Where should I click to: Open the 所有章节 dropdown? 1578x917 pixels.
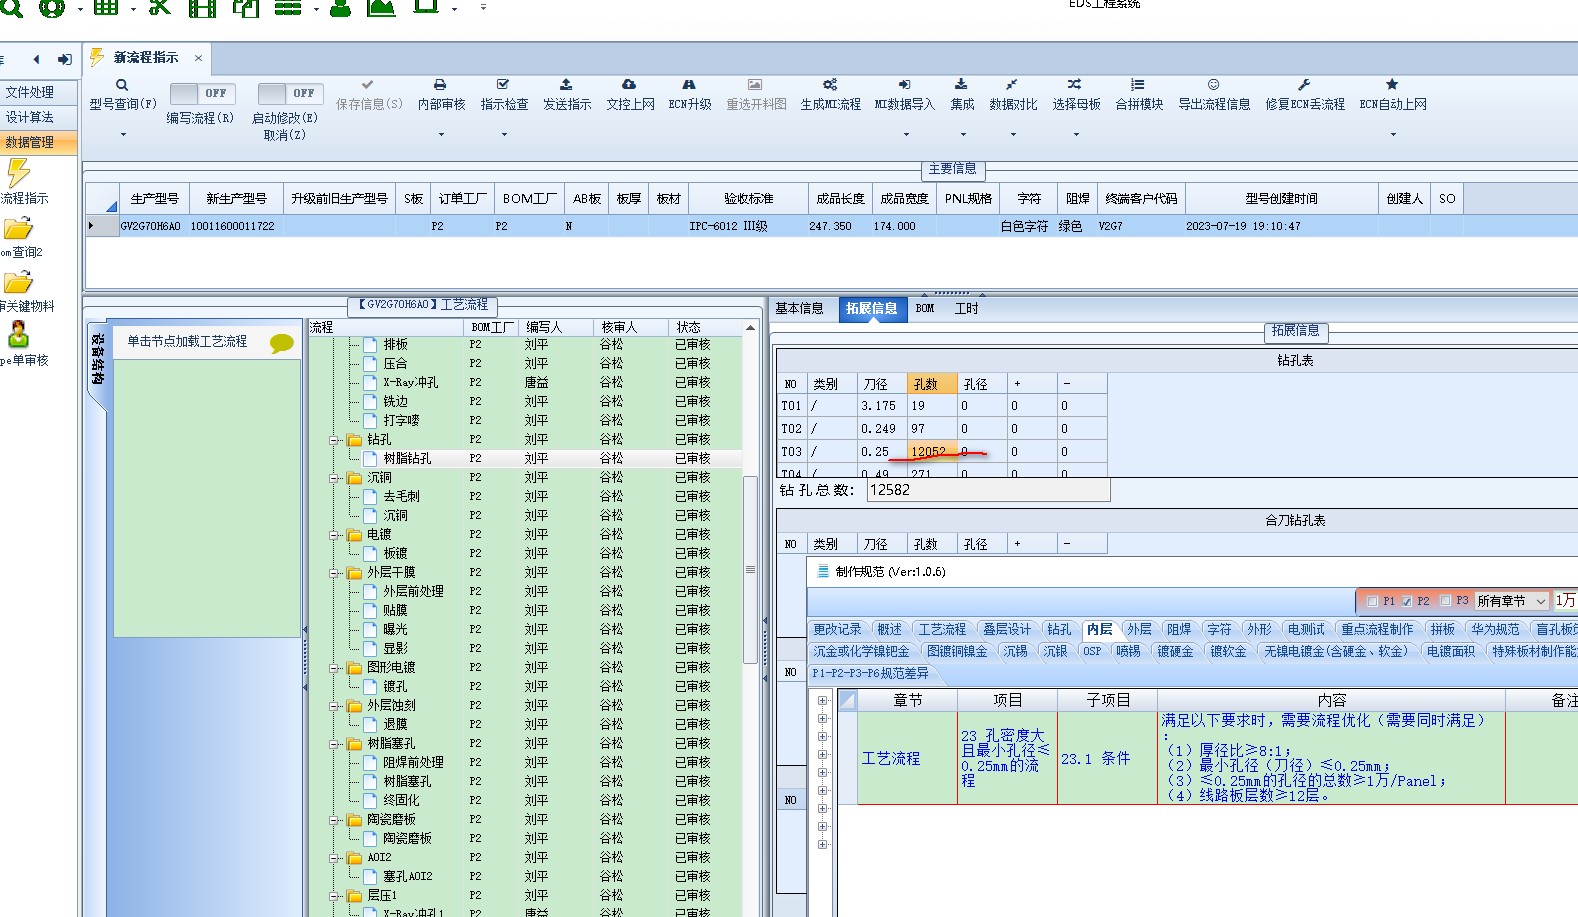click(1540, 601)
